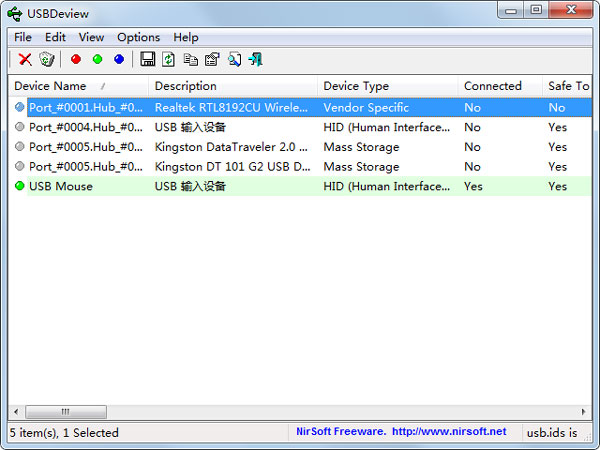Click the copy selected items icon
600x450 pixels.
pos(190,59)
